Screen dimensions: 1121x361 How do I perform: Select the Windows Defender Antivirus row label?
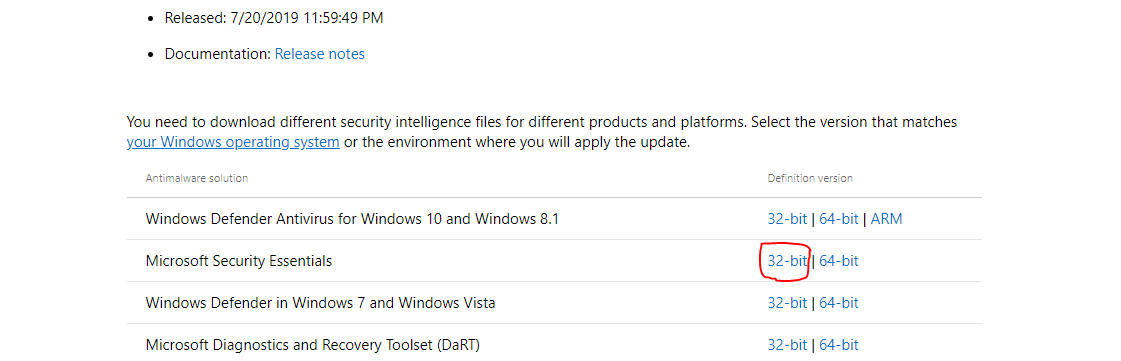pyautogui.click(x=352, y=219)
